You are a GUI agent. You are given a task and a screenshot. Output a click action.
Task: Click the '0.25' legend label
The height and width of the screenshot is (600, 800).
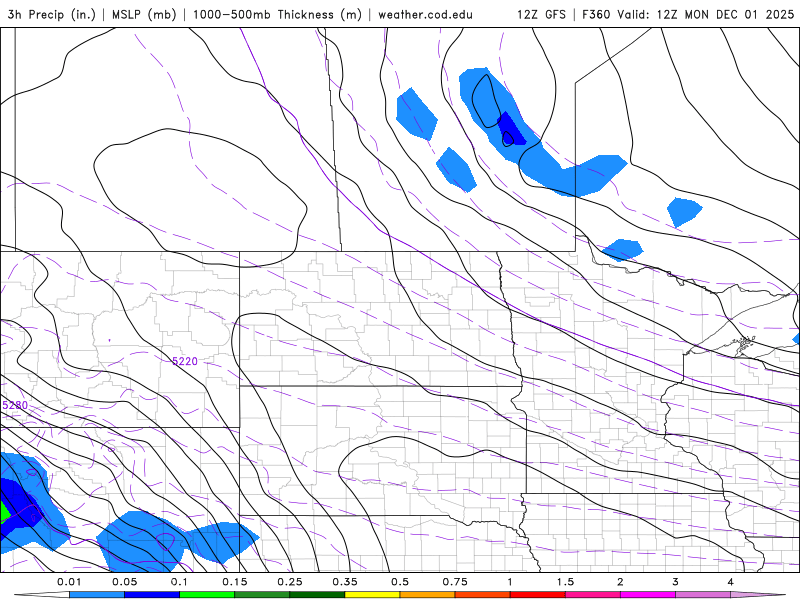(x=290, y=582)
